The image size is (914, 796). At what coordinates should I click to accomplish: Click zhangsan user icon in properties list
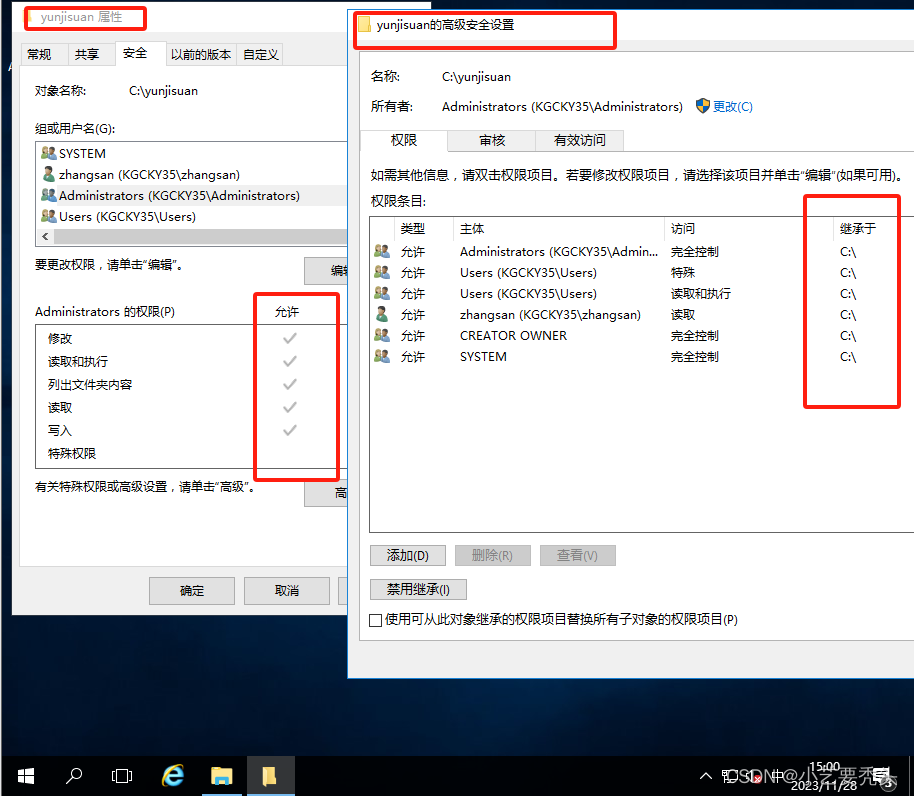tap(49, 174)
